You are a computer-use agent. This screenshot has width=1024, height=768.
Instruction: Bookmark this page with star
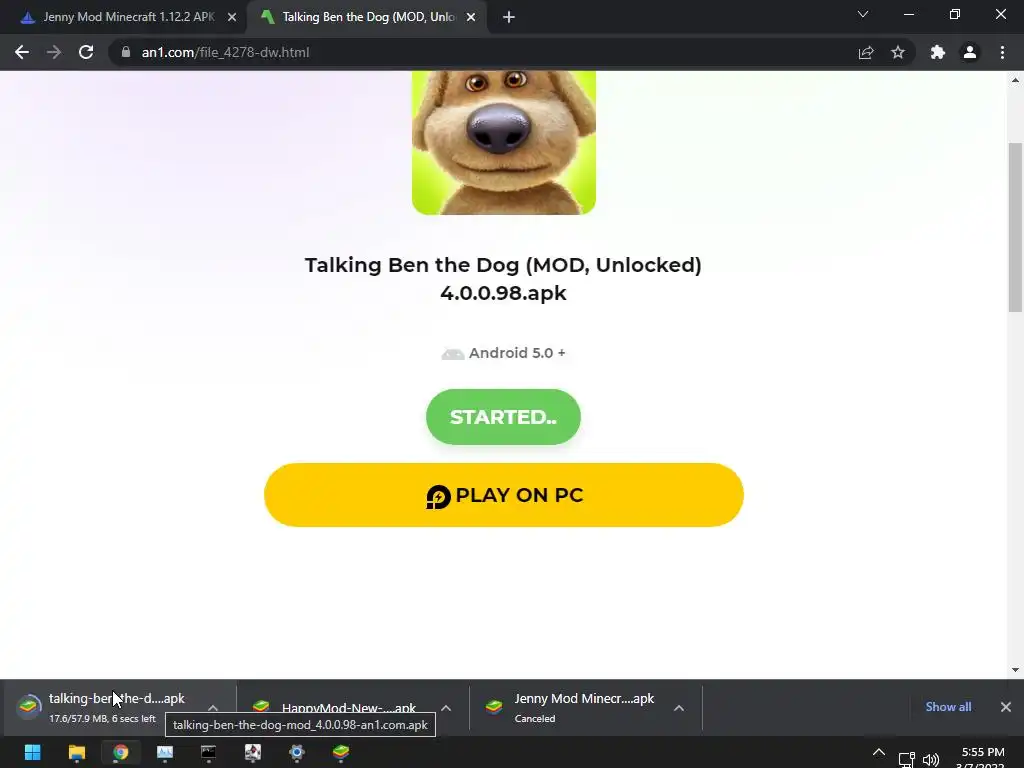click(898, 52)
